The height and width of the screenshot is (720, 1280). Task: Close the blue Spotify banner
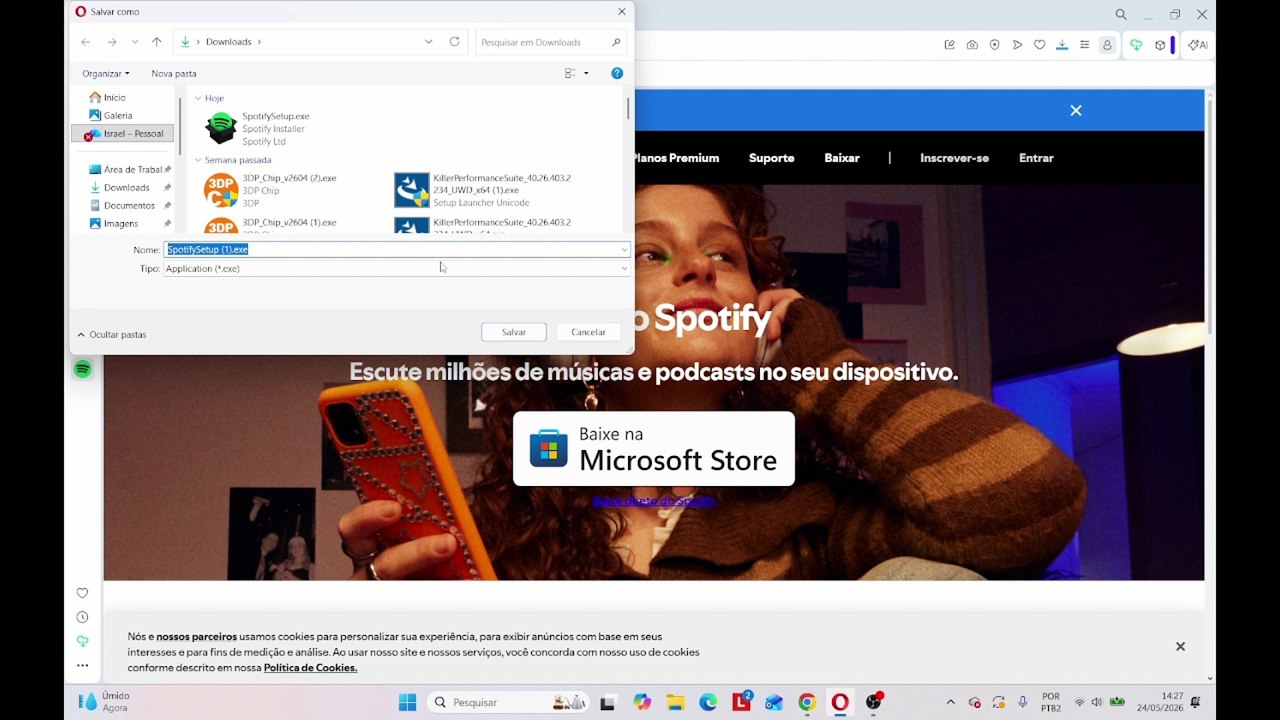tap(1076, 111)
